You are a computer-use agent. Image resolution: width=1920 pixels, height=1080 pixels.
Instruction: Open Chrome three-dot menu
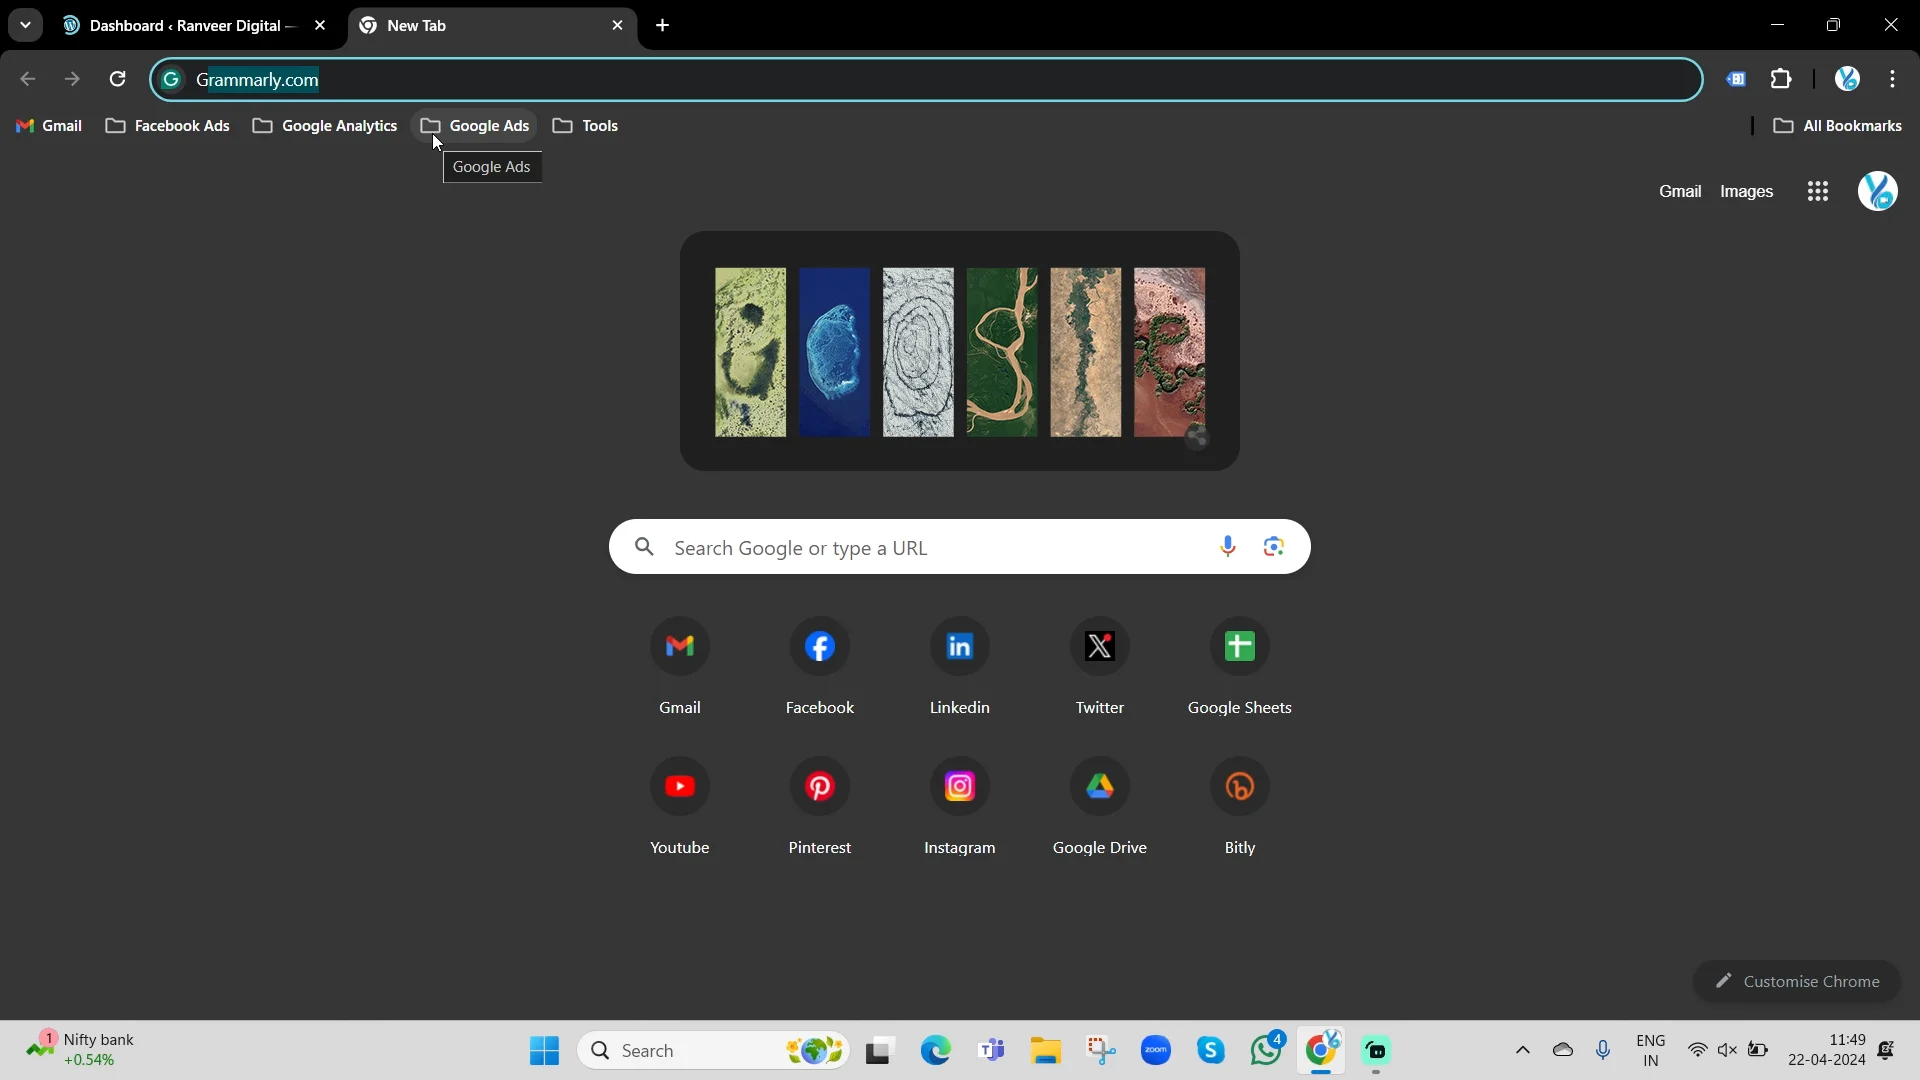pyautogui.click(x=1893, y=79)
